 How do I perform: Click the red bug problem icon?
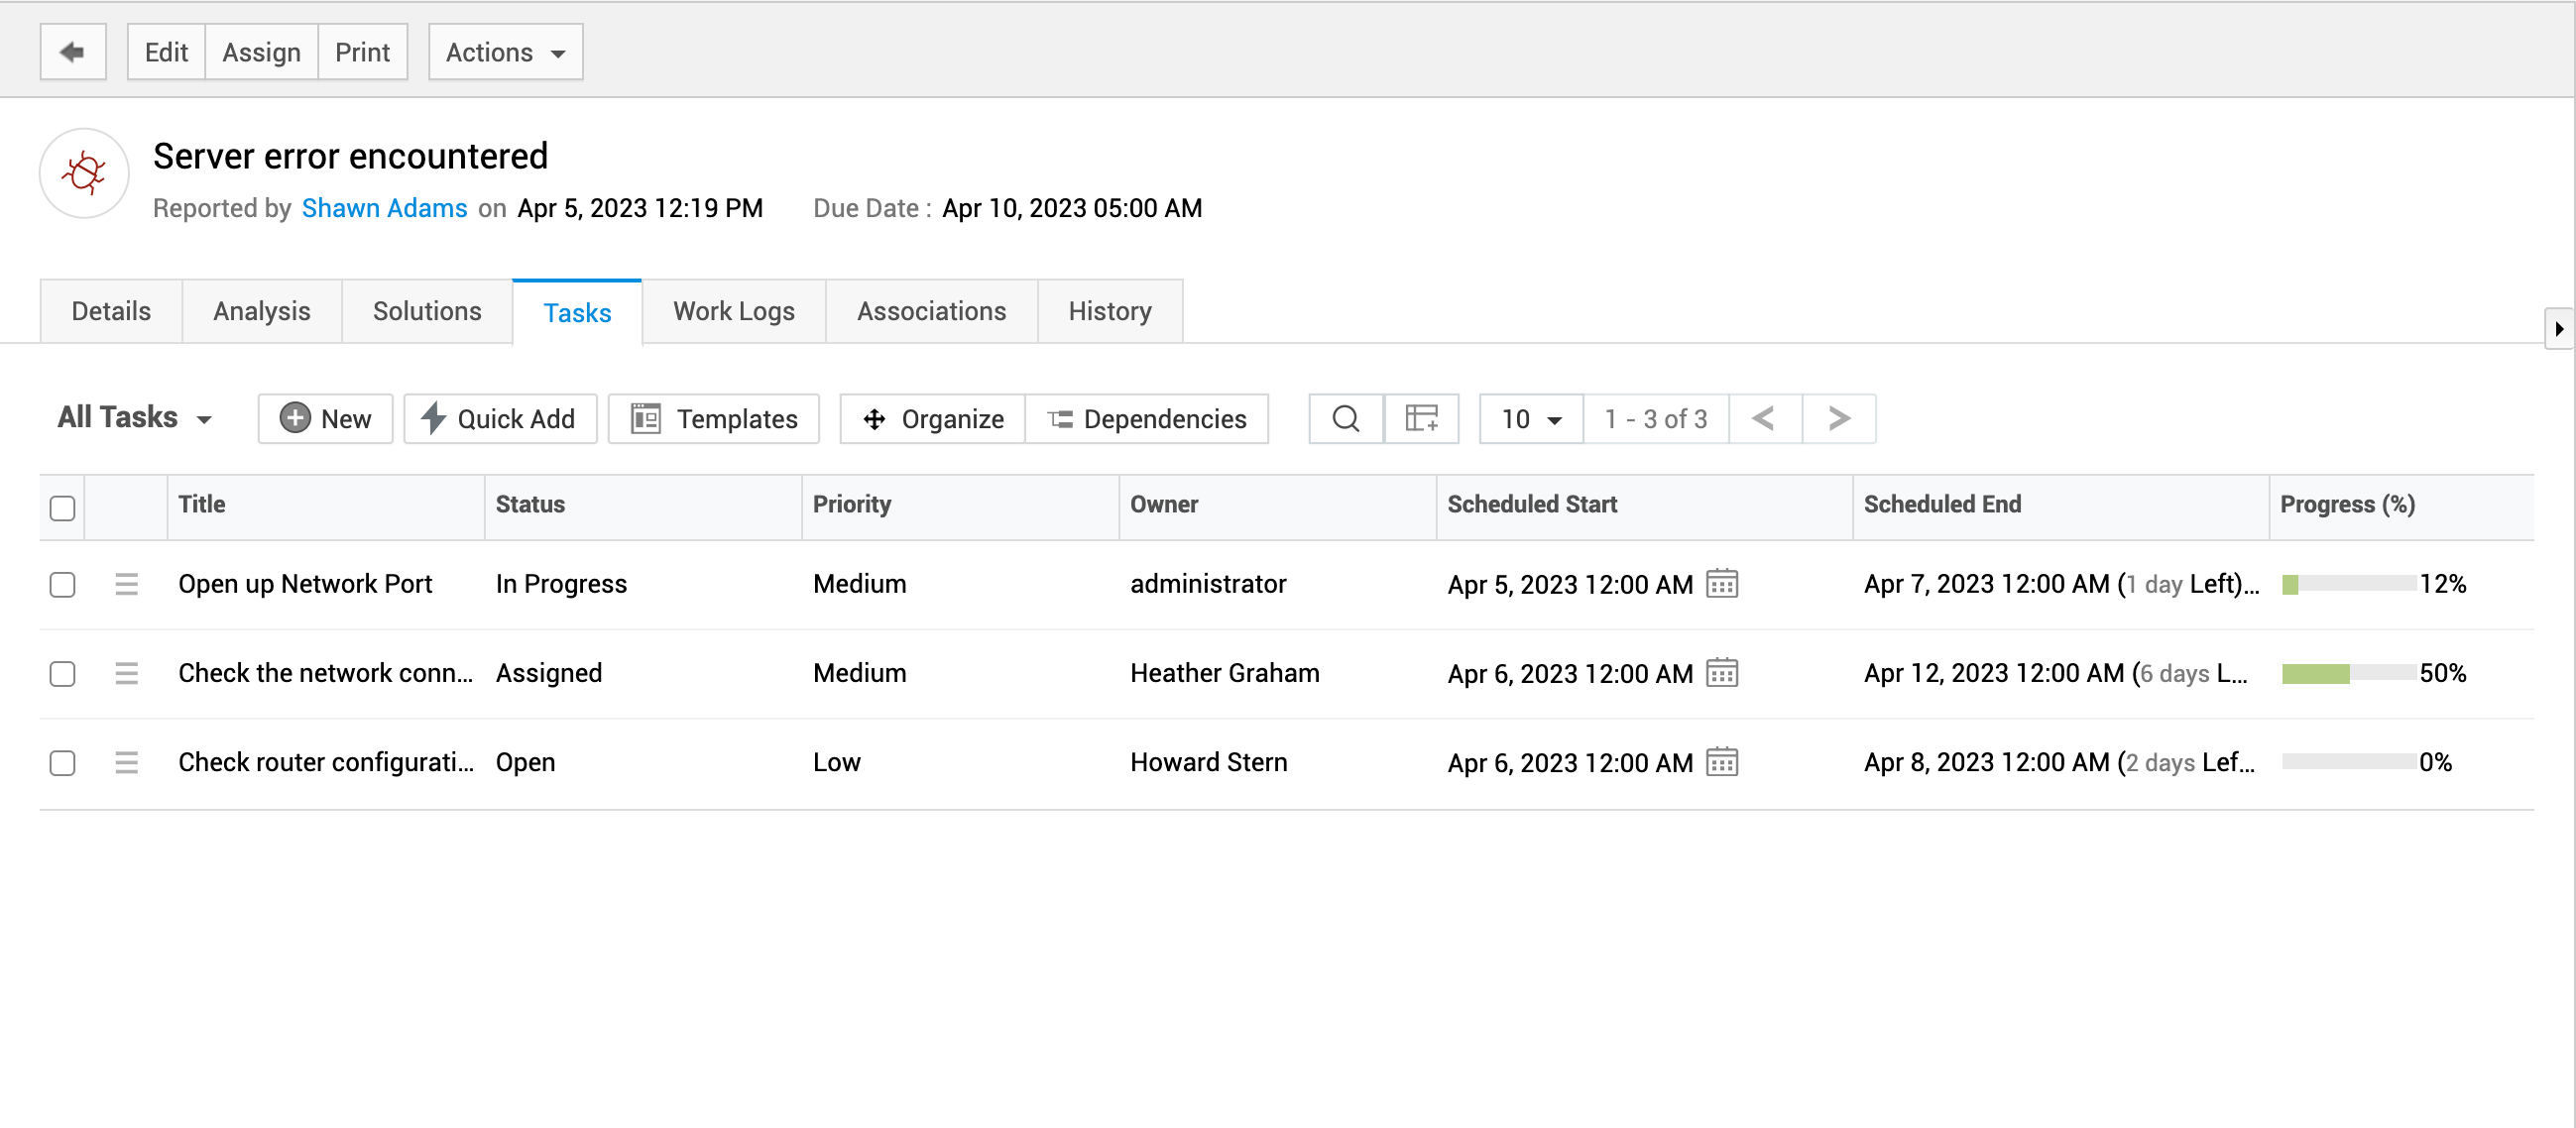[x=84, y=174]
